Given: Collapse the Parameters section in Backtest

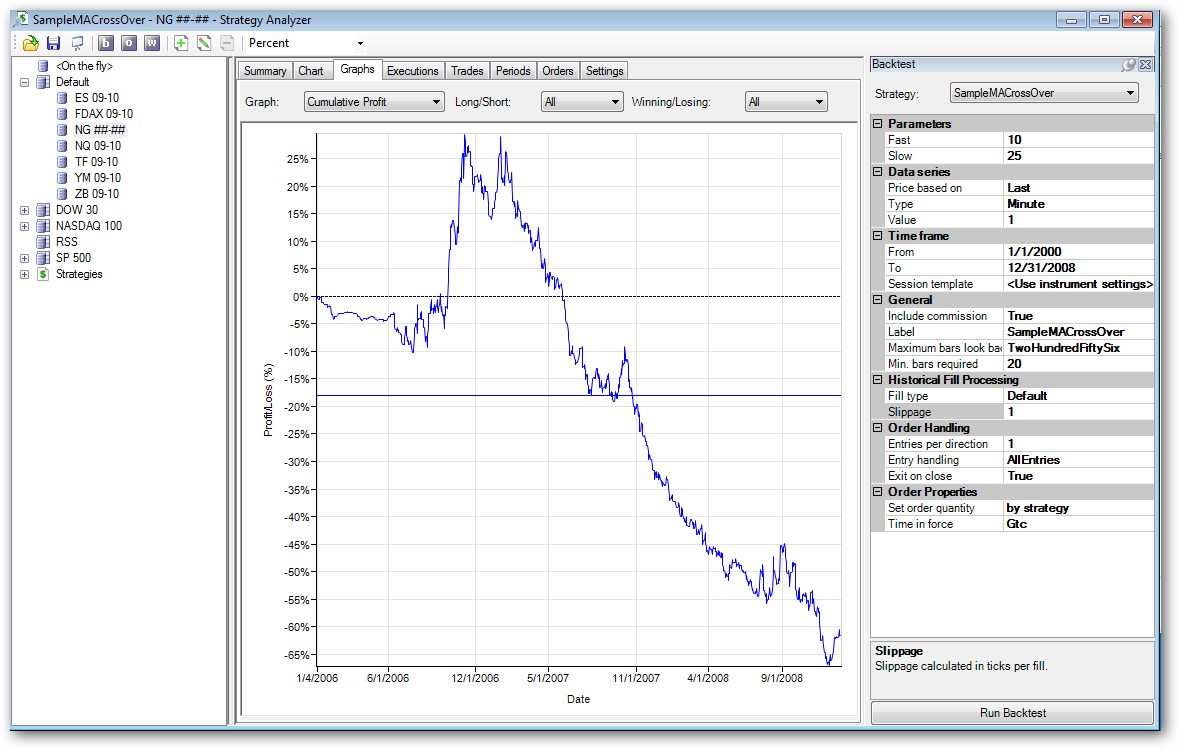Looking at the screenshot, I should [x=878, y=124].
